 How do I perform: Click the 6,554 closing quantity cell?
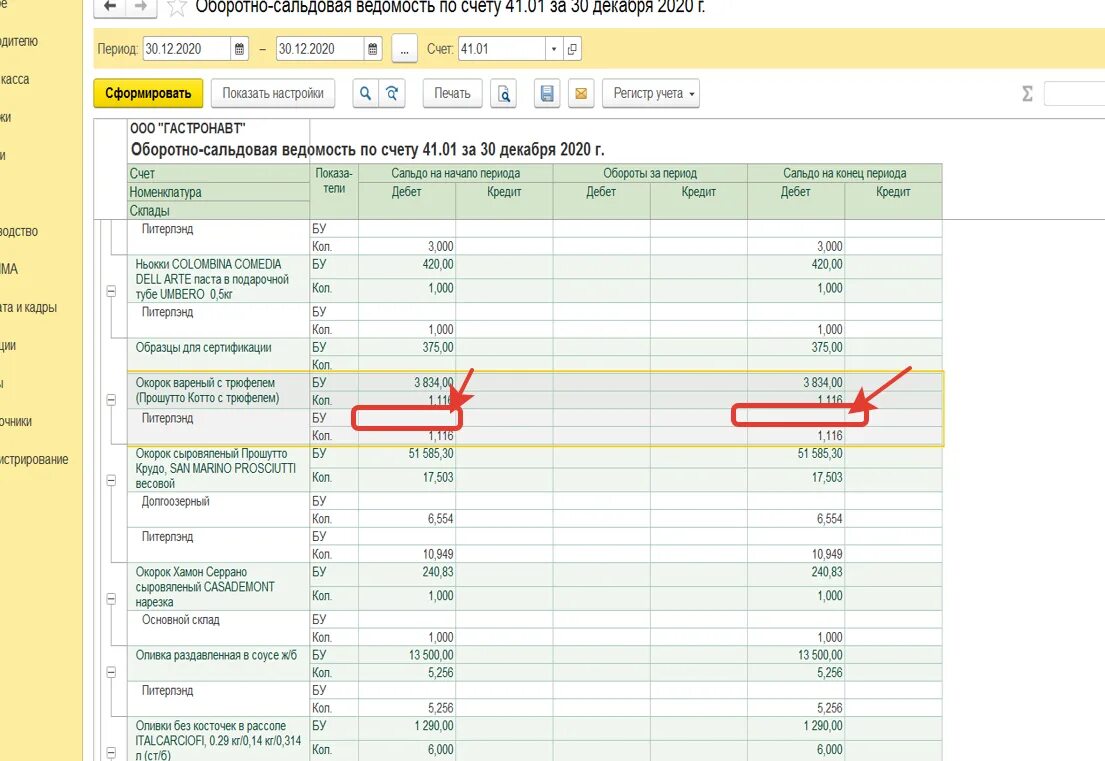(796, 518)
